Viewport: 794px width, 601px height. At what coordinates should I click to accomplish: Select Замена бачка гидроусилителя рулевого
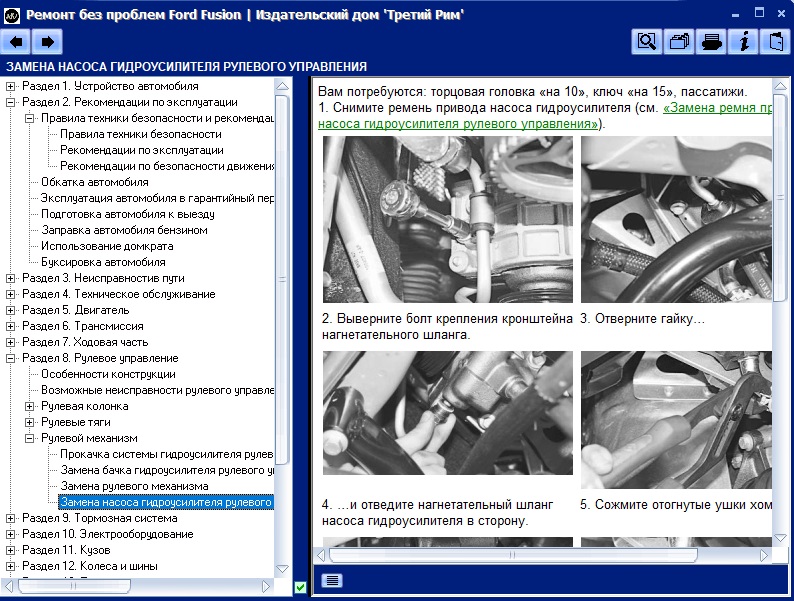coord(167,470)
